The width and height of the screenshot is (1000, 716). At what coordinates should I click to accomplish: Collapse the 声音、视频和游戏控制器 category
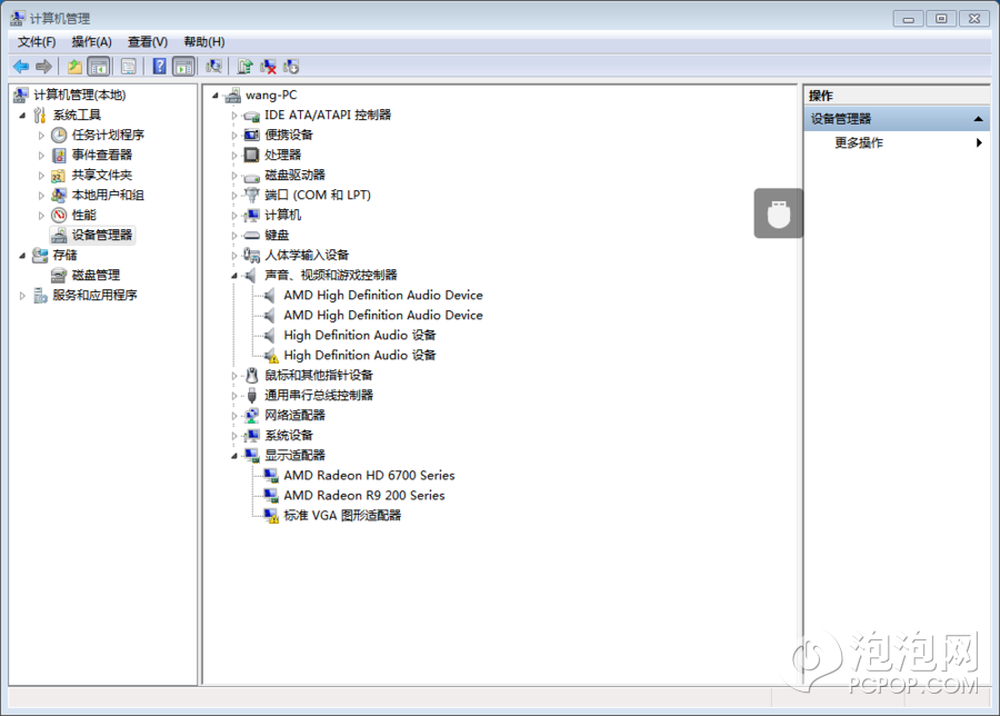[235, 275]
